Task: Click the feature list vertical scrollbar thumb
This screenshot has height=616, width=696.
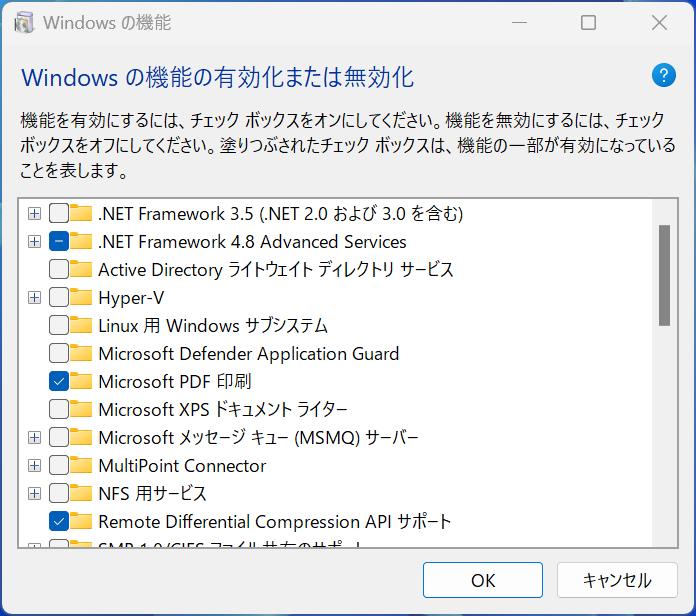Action: click(664, 275)
